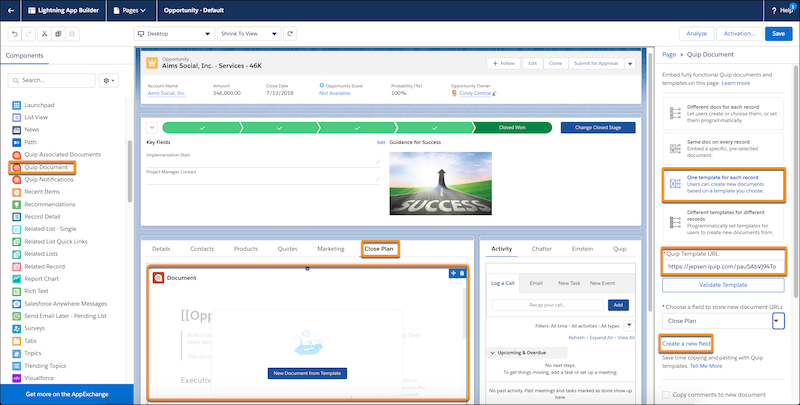Select Different templates for different records option

click(723, 222)
